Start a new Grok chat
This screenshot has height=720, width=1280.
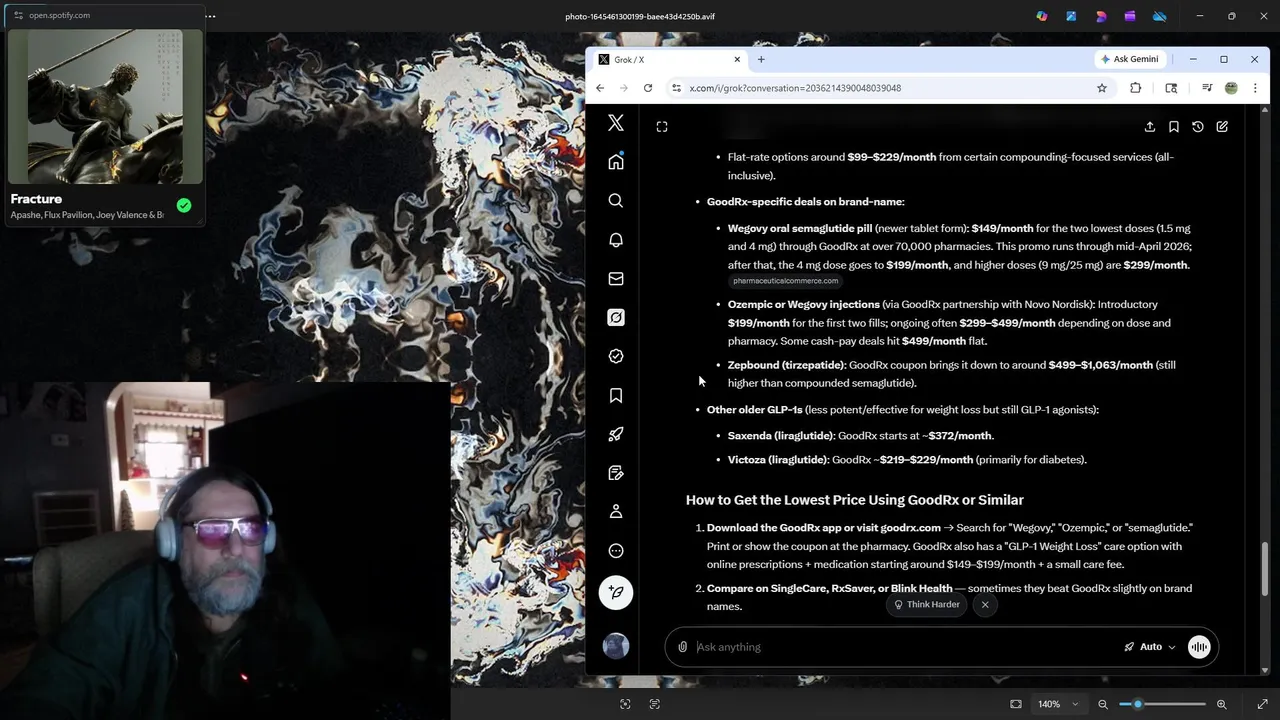click(1222, 127)
